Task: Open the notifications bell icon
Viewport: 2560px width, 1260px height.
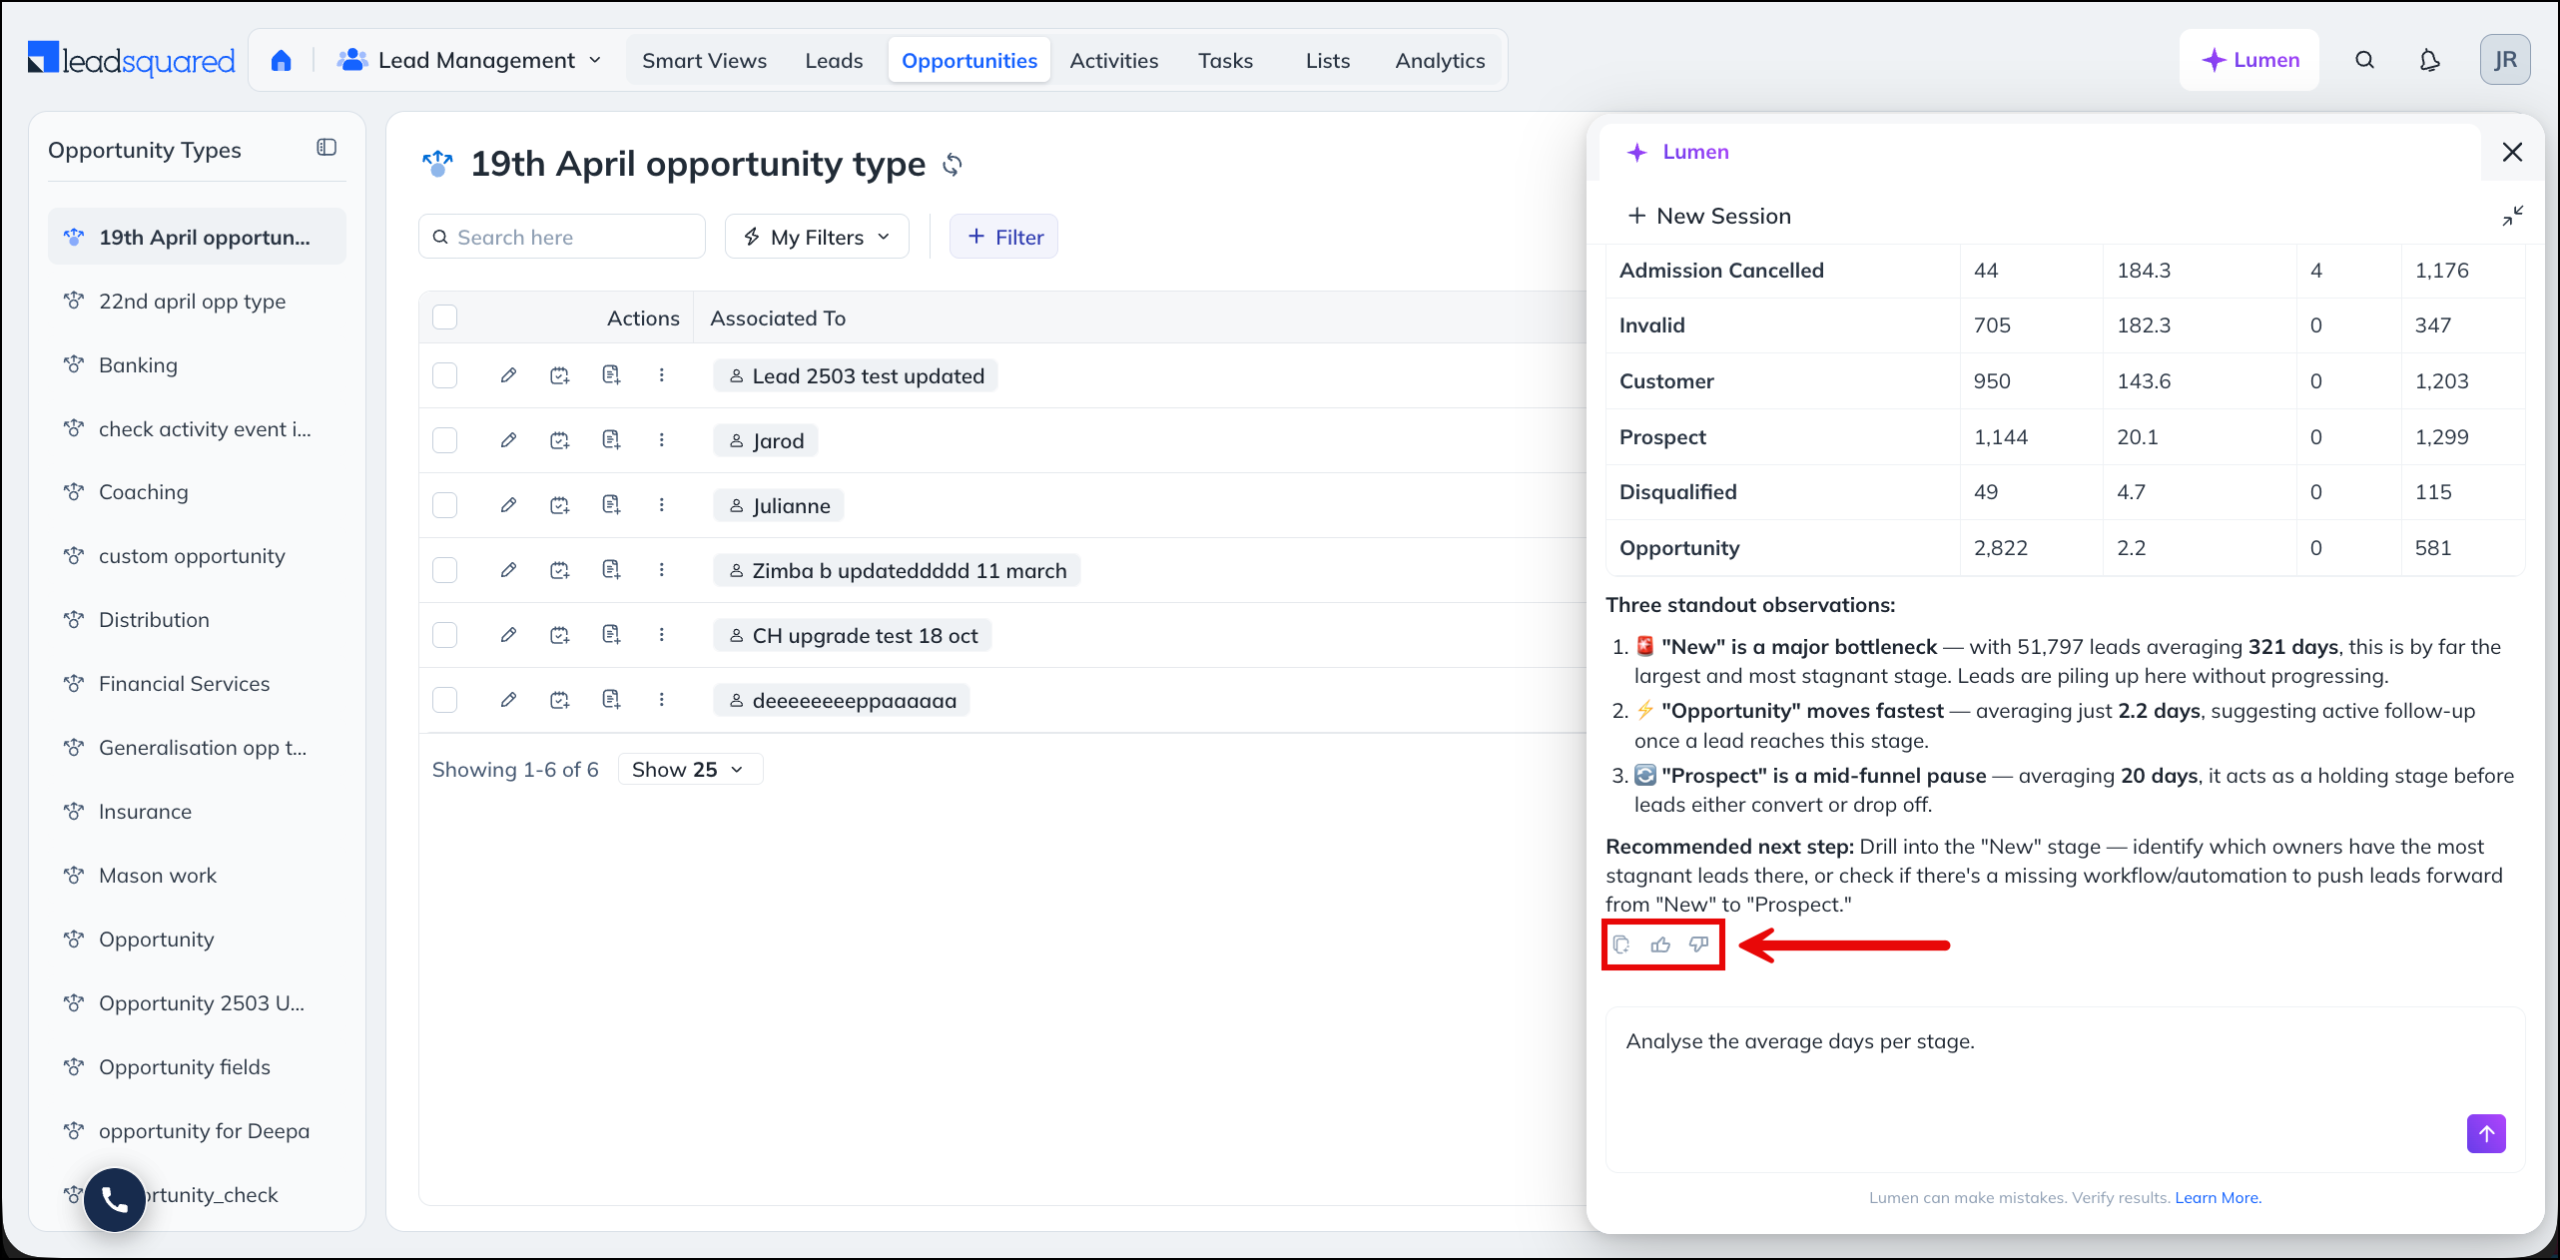Action: point(2429,60)
